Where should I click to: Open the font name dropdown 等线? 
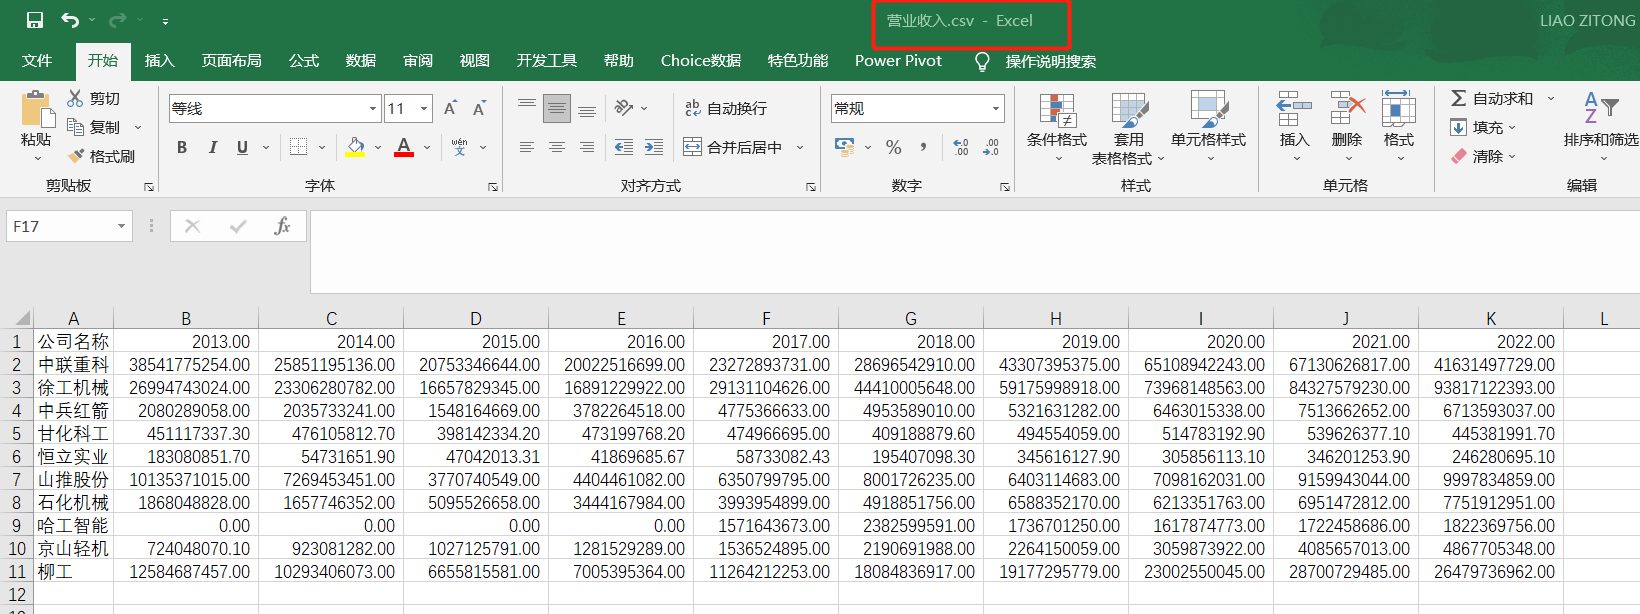373,108
